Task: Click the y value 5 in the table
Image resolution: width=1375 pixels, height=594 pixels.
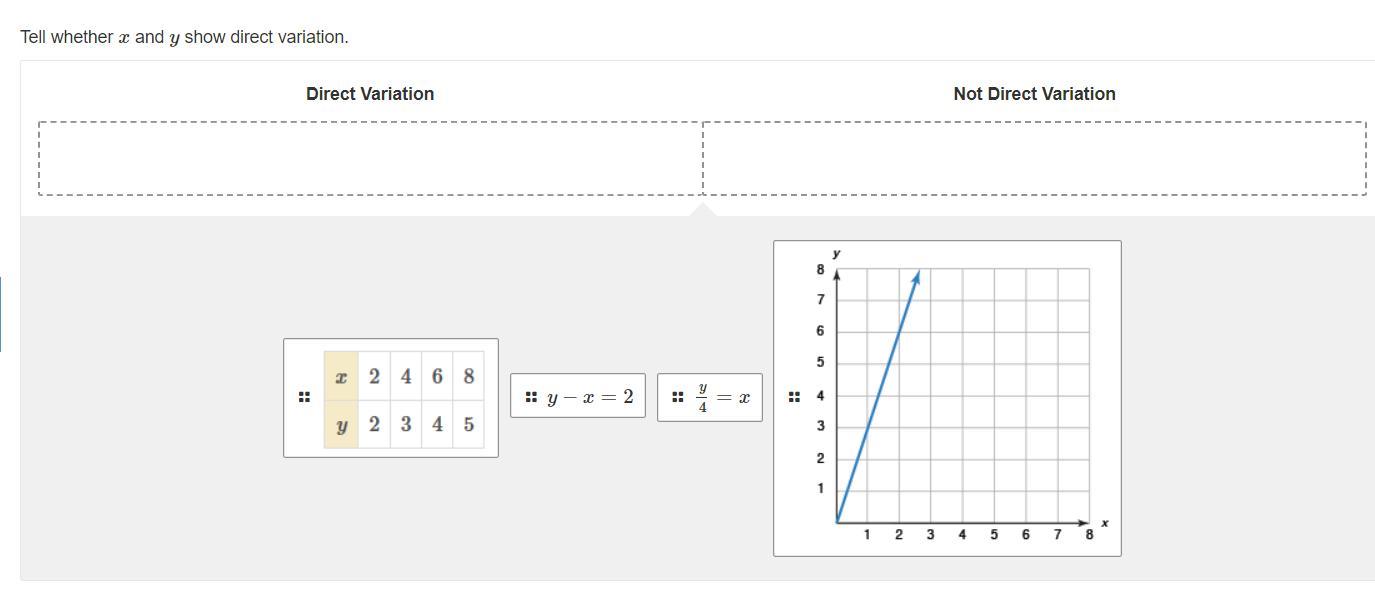Action: tap(468, 424)
